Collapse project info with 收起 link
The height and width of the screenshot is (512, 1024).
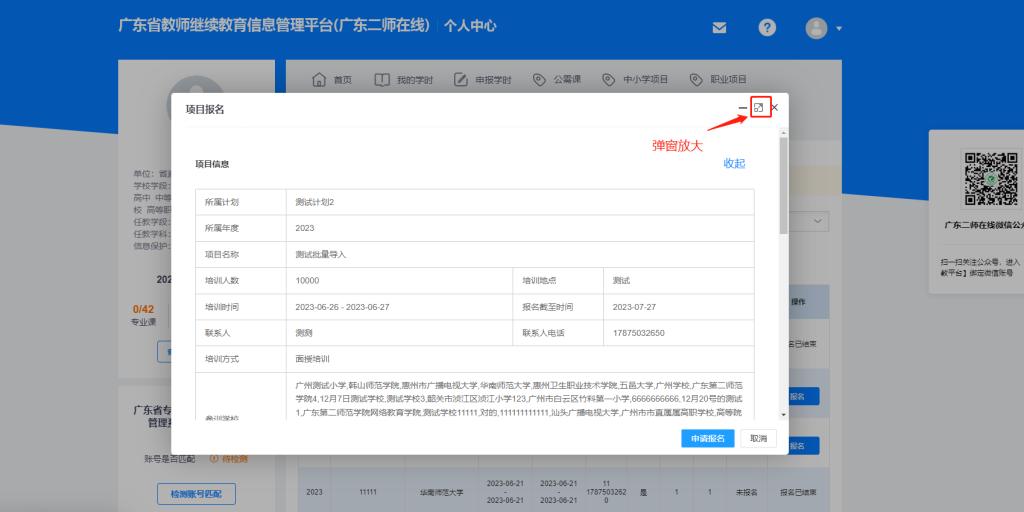point(734,164)
